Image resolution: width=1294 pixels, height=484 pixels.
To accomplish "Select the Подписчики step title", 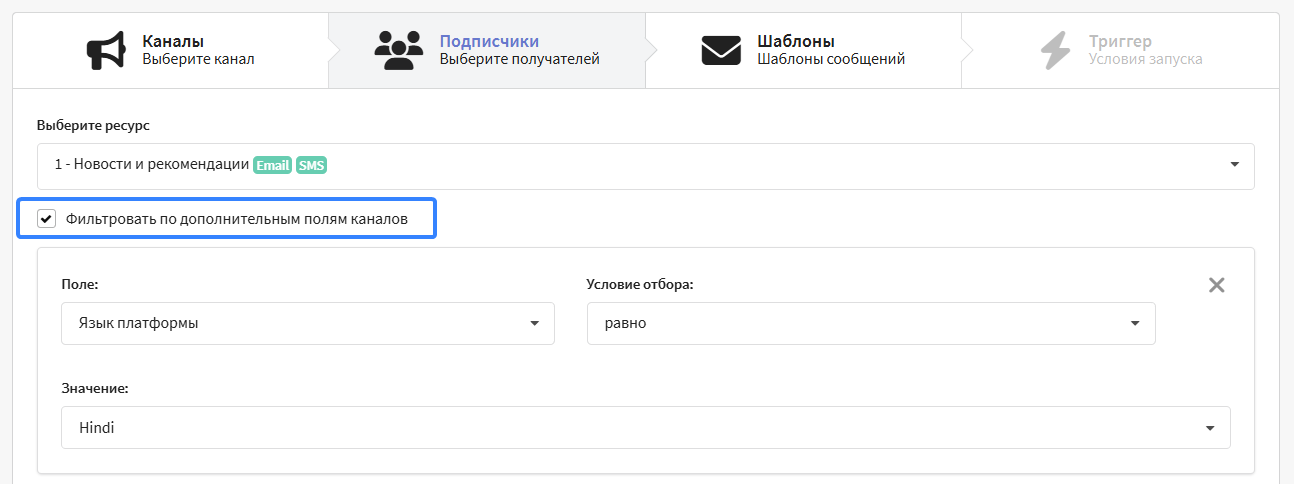I will pos(489,41).
